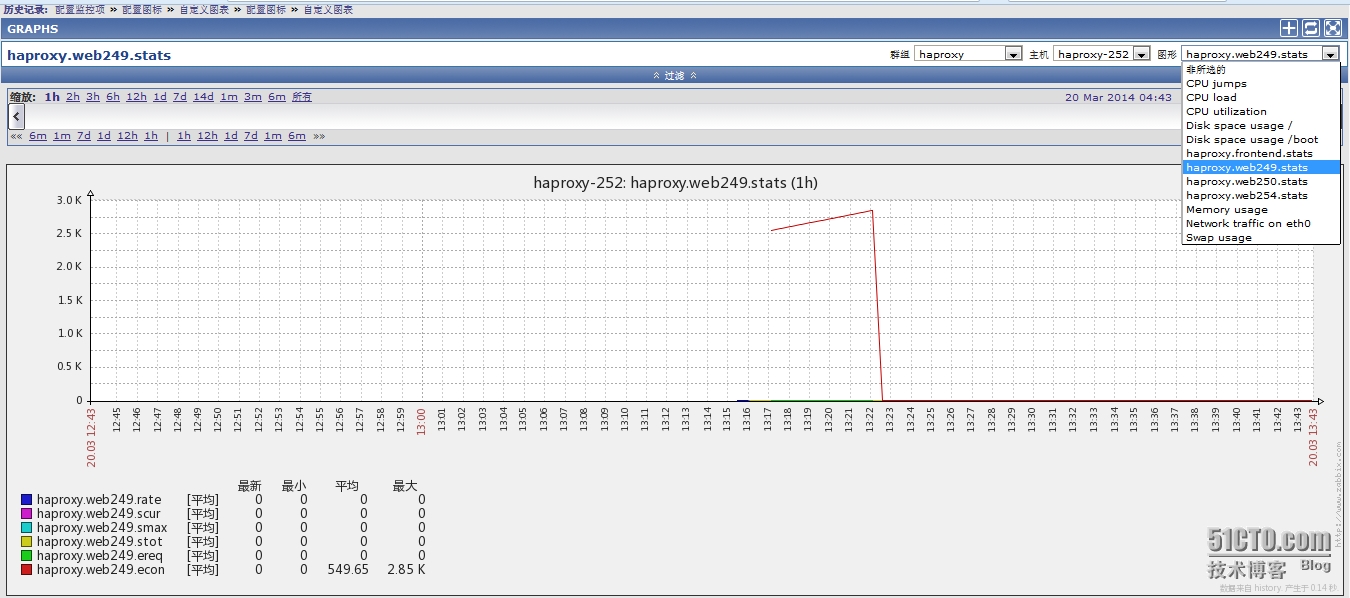
Task: Click the 13:00 red x-axis label
Action: pyautogui.click(x=421, y=420)
